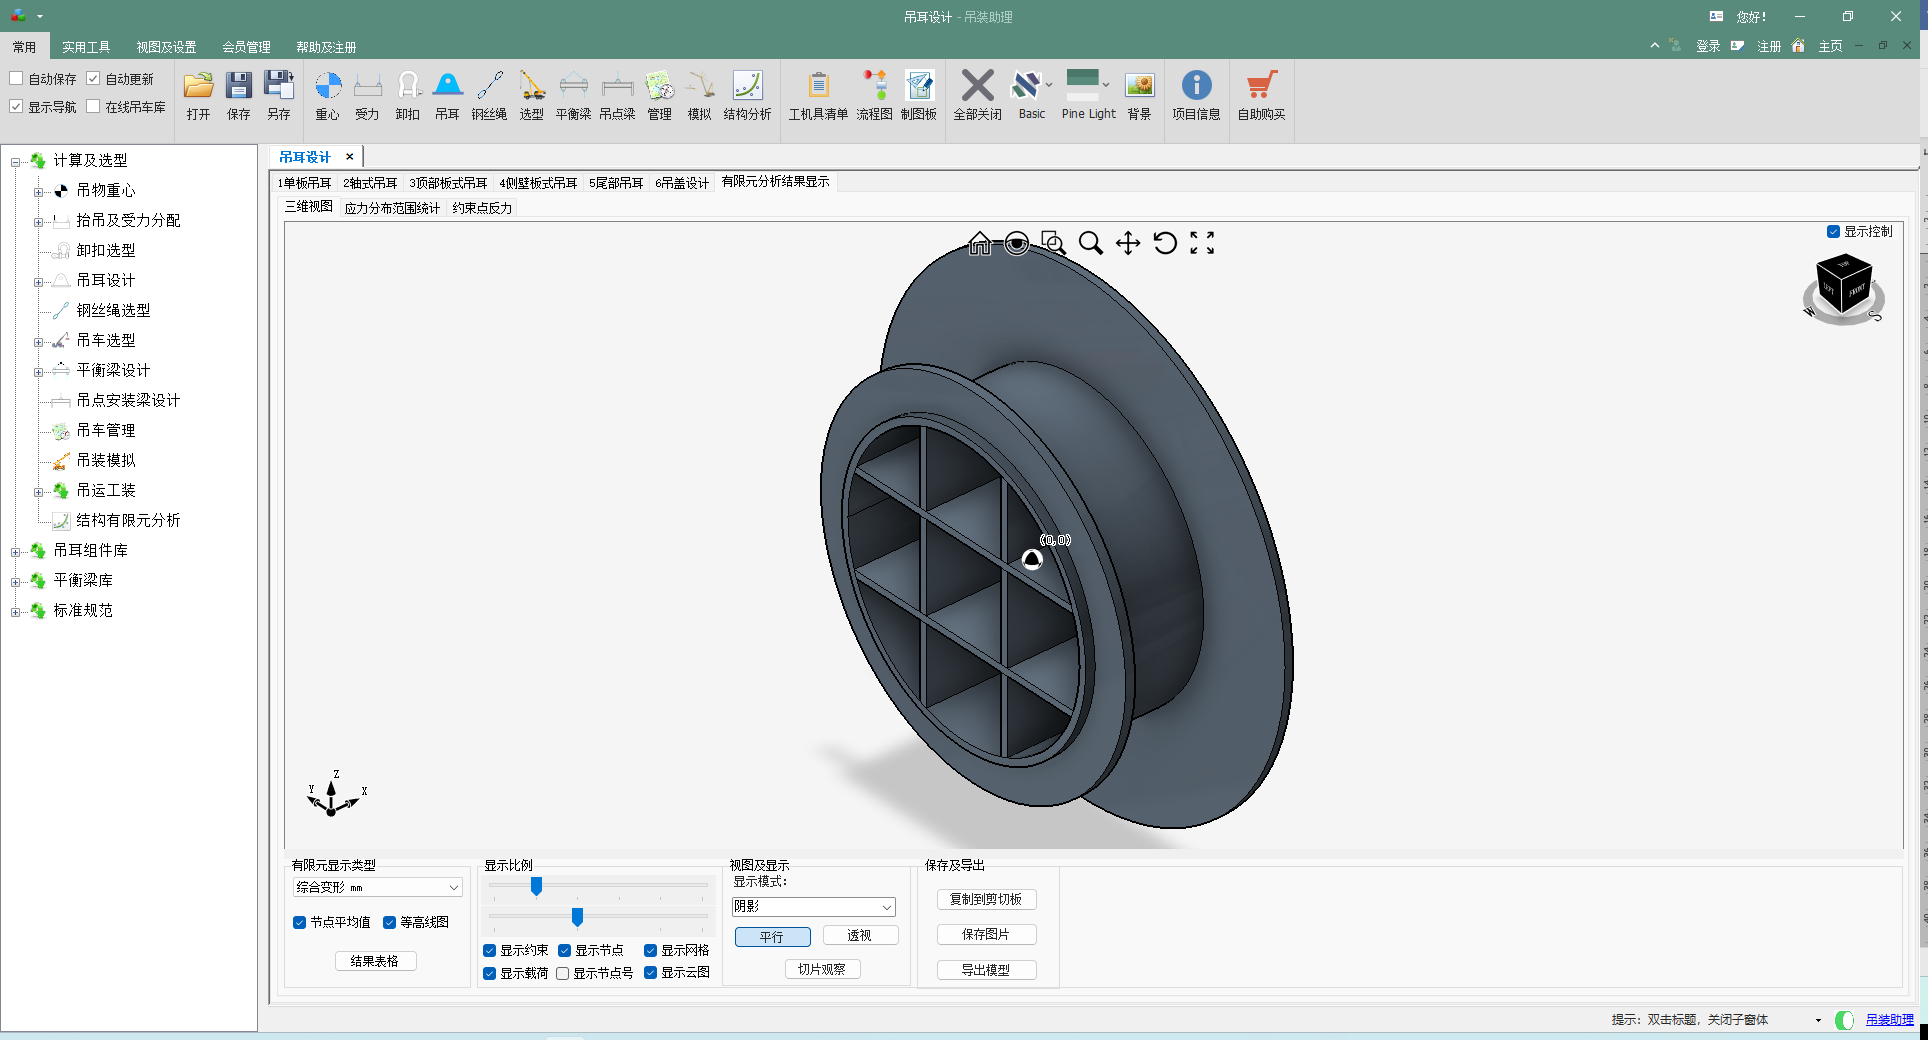The width and height of the screenshot is (1928, 1040).
Task: Click the home view icon in 3D viewer
Action: click(x=980, y=243)
